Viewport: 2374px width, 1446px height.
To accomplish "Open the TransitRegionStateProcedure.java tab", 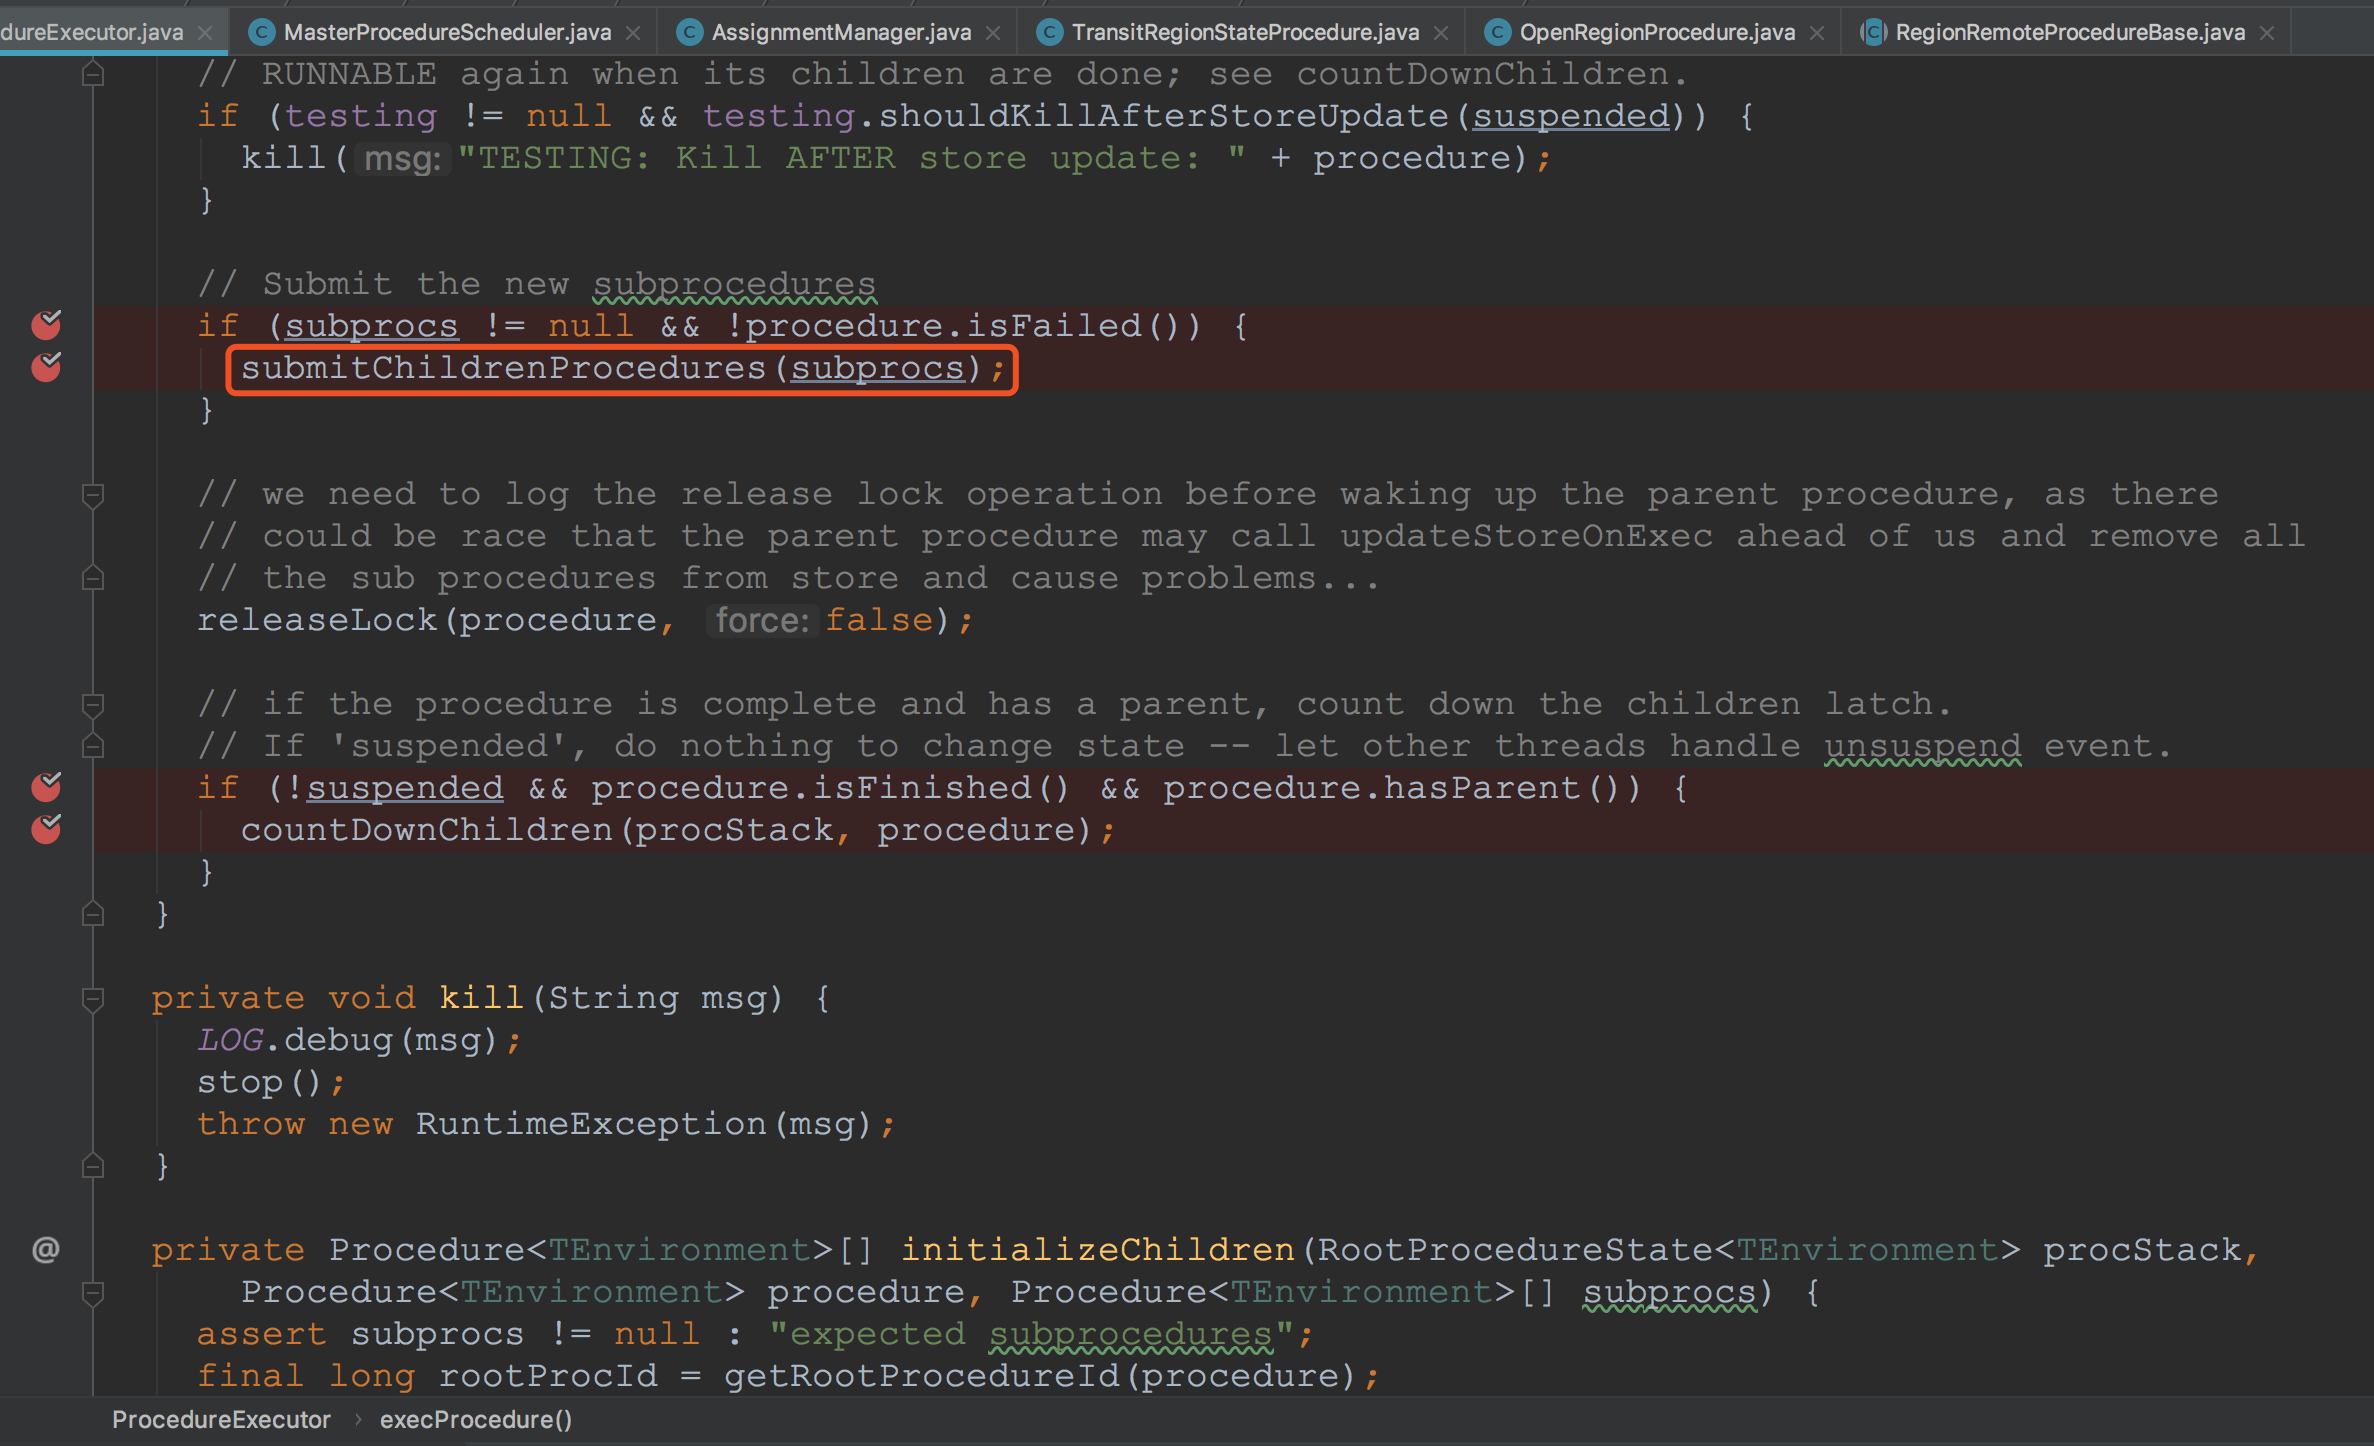I will (x=1244, y=32).
